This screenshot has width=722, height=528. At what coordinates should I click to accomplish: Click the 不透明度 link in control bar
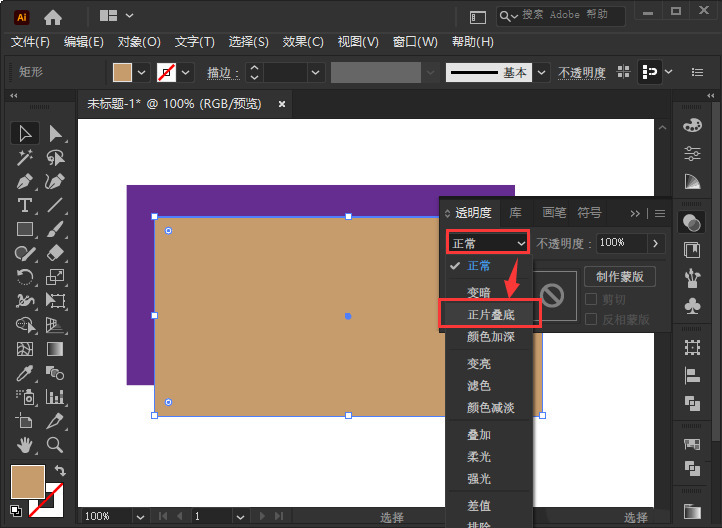pos(582,72)
